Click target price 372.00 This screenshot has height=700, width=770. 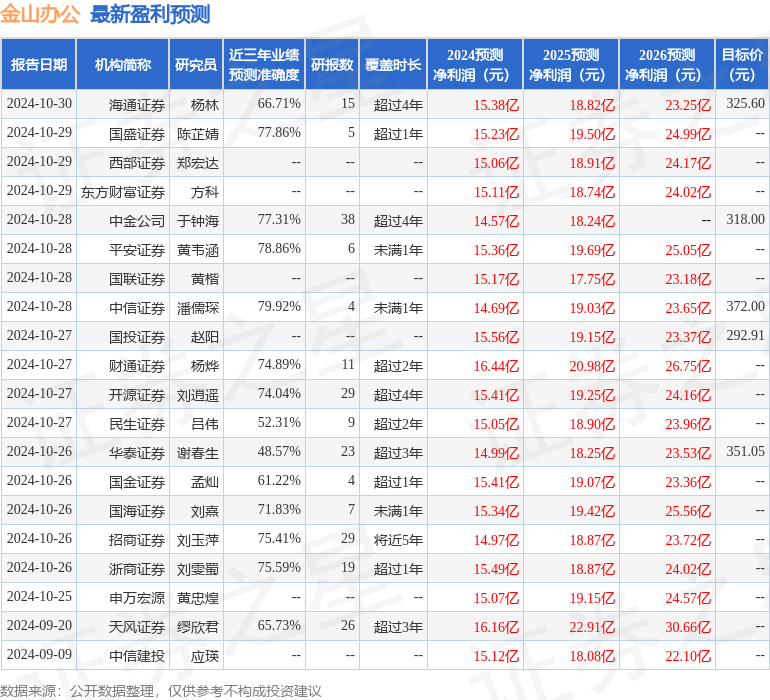pyautogui.click(x=745, y=307)
